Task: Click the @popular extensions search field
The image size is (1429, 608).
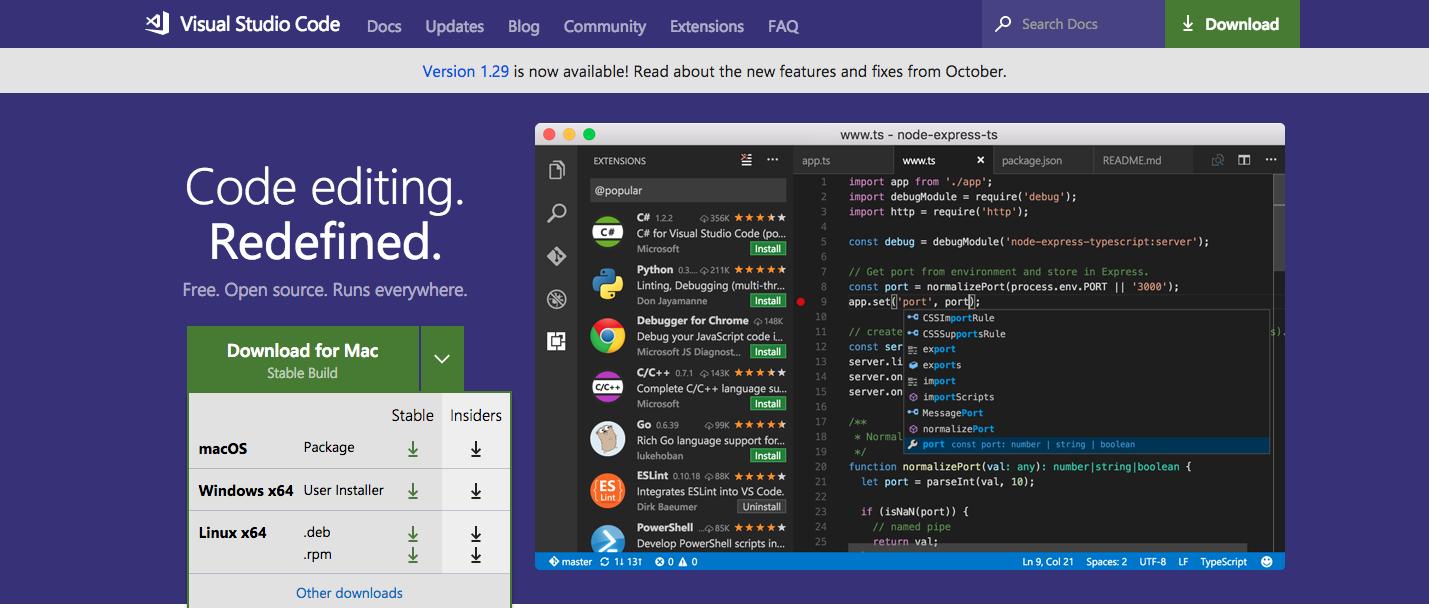Action: point(687,189)
